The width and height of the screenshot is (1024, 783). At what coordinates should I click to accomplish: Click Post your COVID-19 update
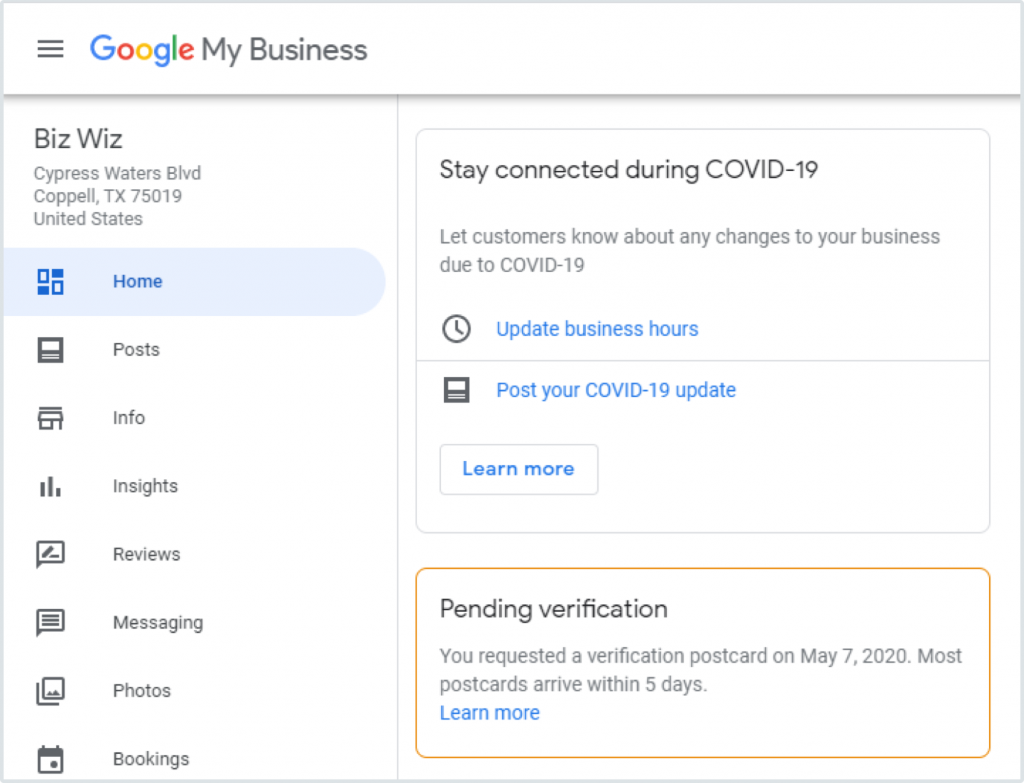[x=616, y=389]
